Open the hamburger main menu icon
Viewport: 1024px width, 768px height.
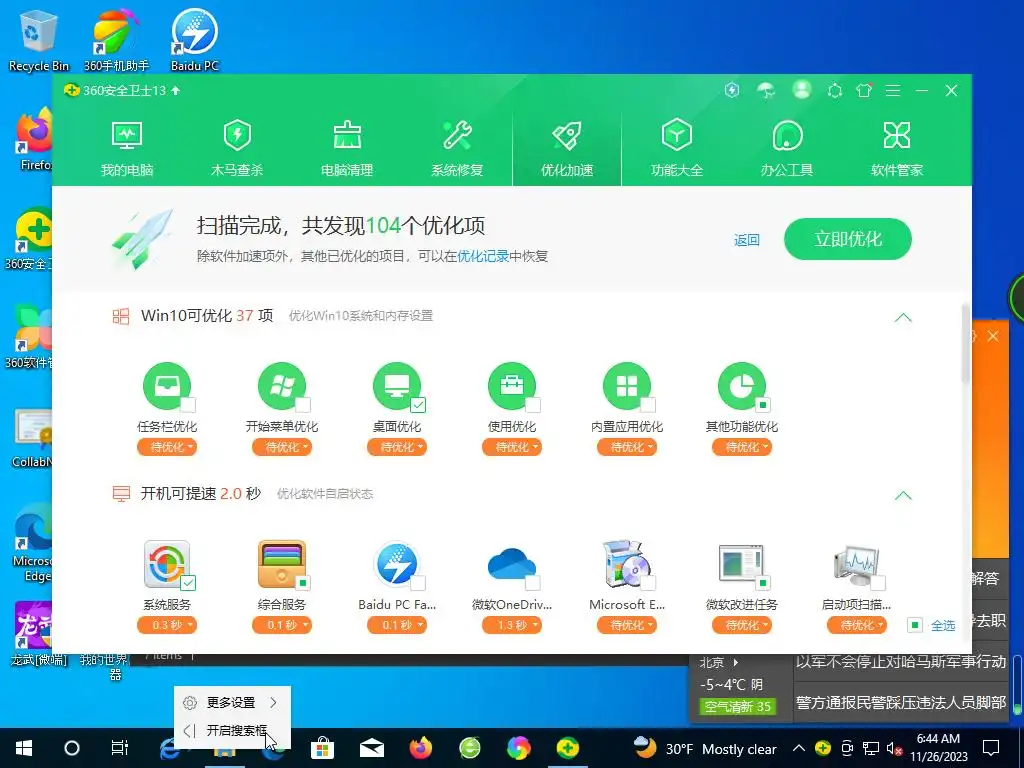point(893,91)
